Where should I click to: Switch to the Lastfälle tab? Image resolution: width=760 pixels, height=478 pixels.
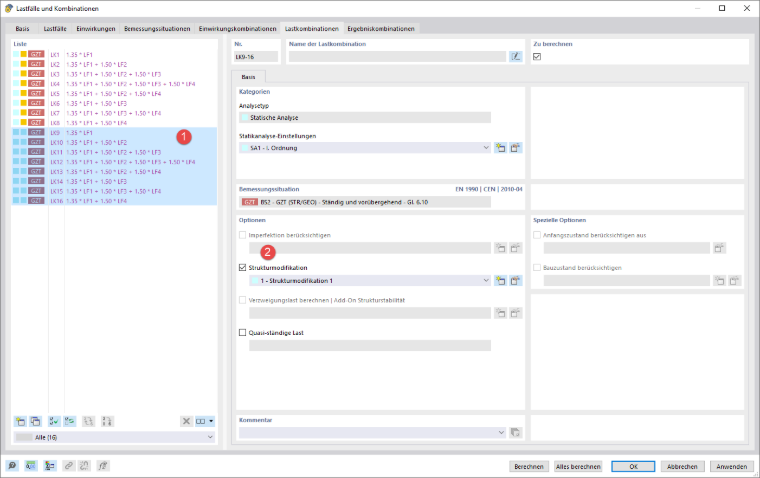tap(55, 29)
